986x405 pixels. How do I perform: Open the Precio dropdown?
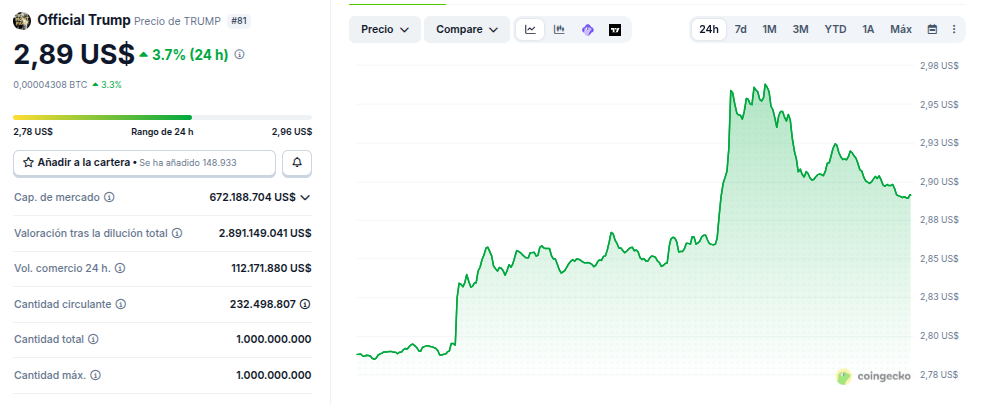(x=384, y=30)
